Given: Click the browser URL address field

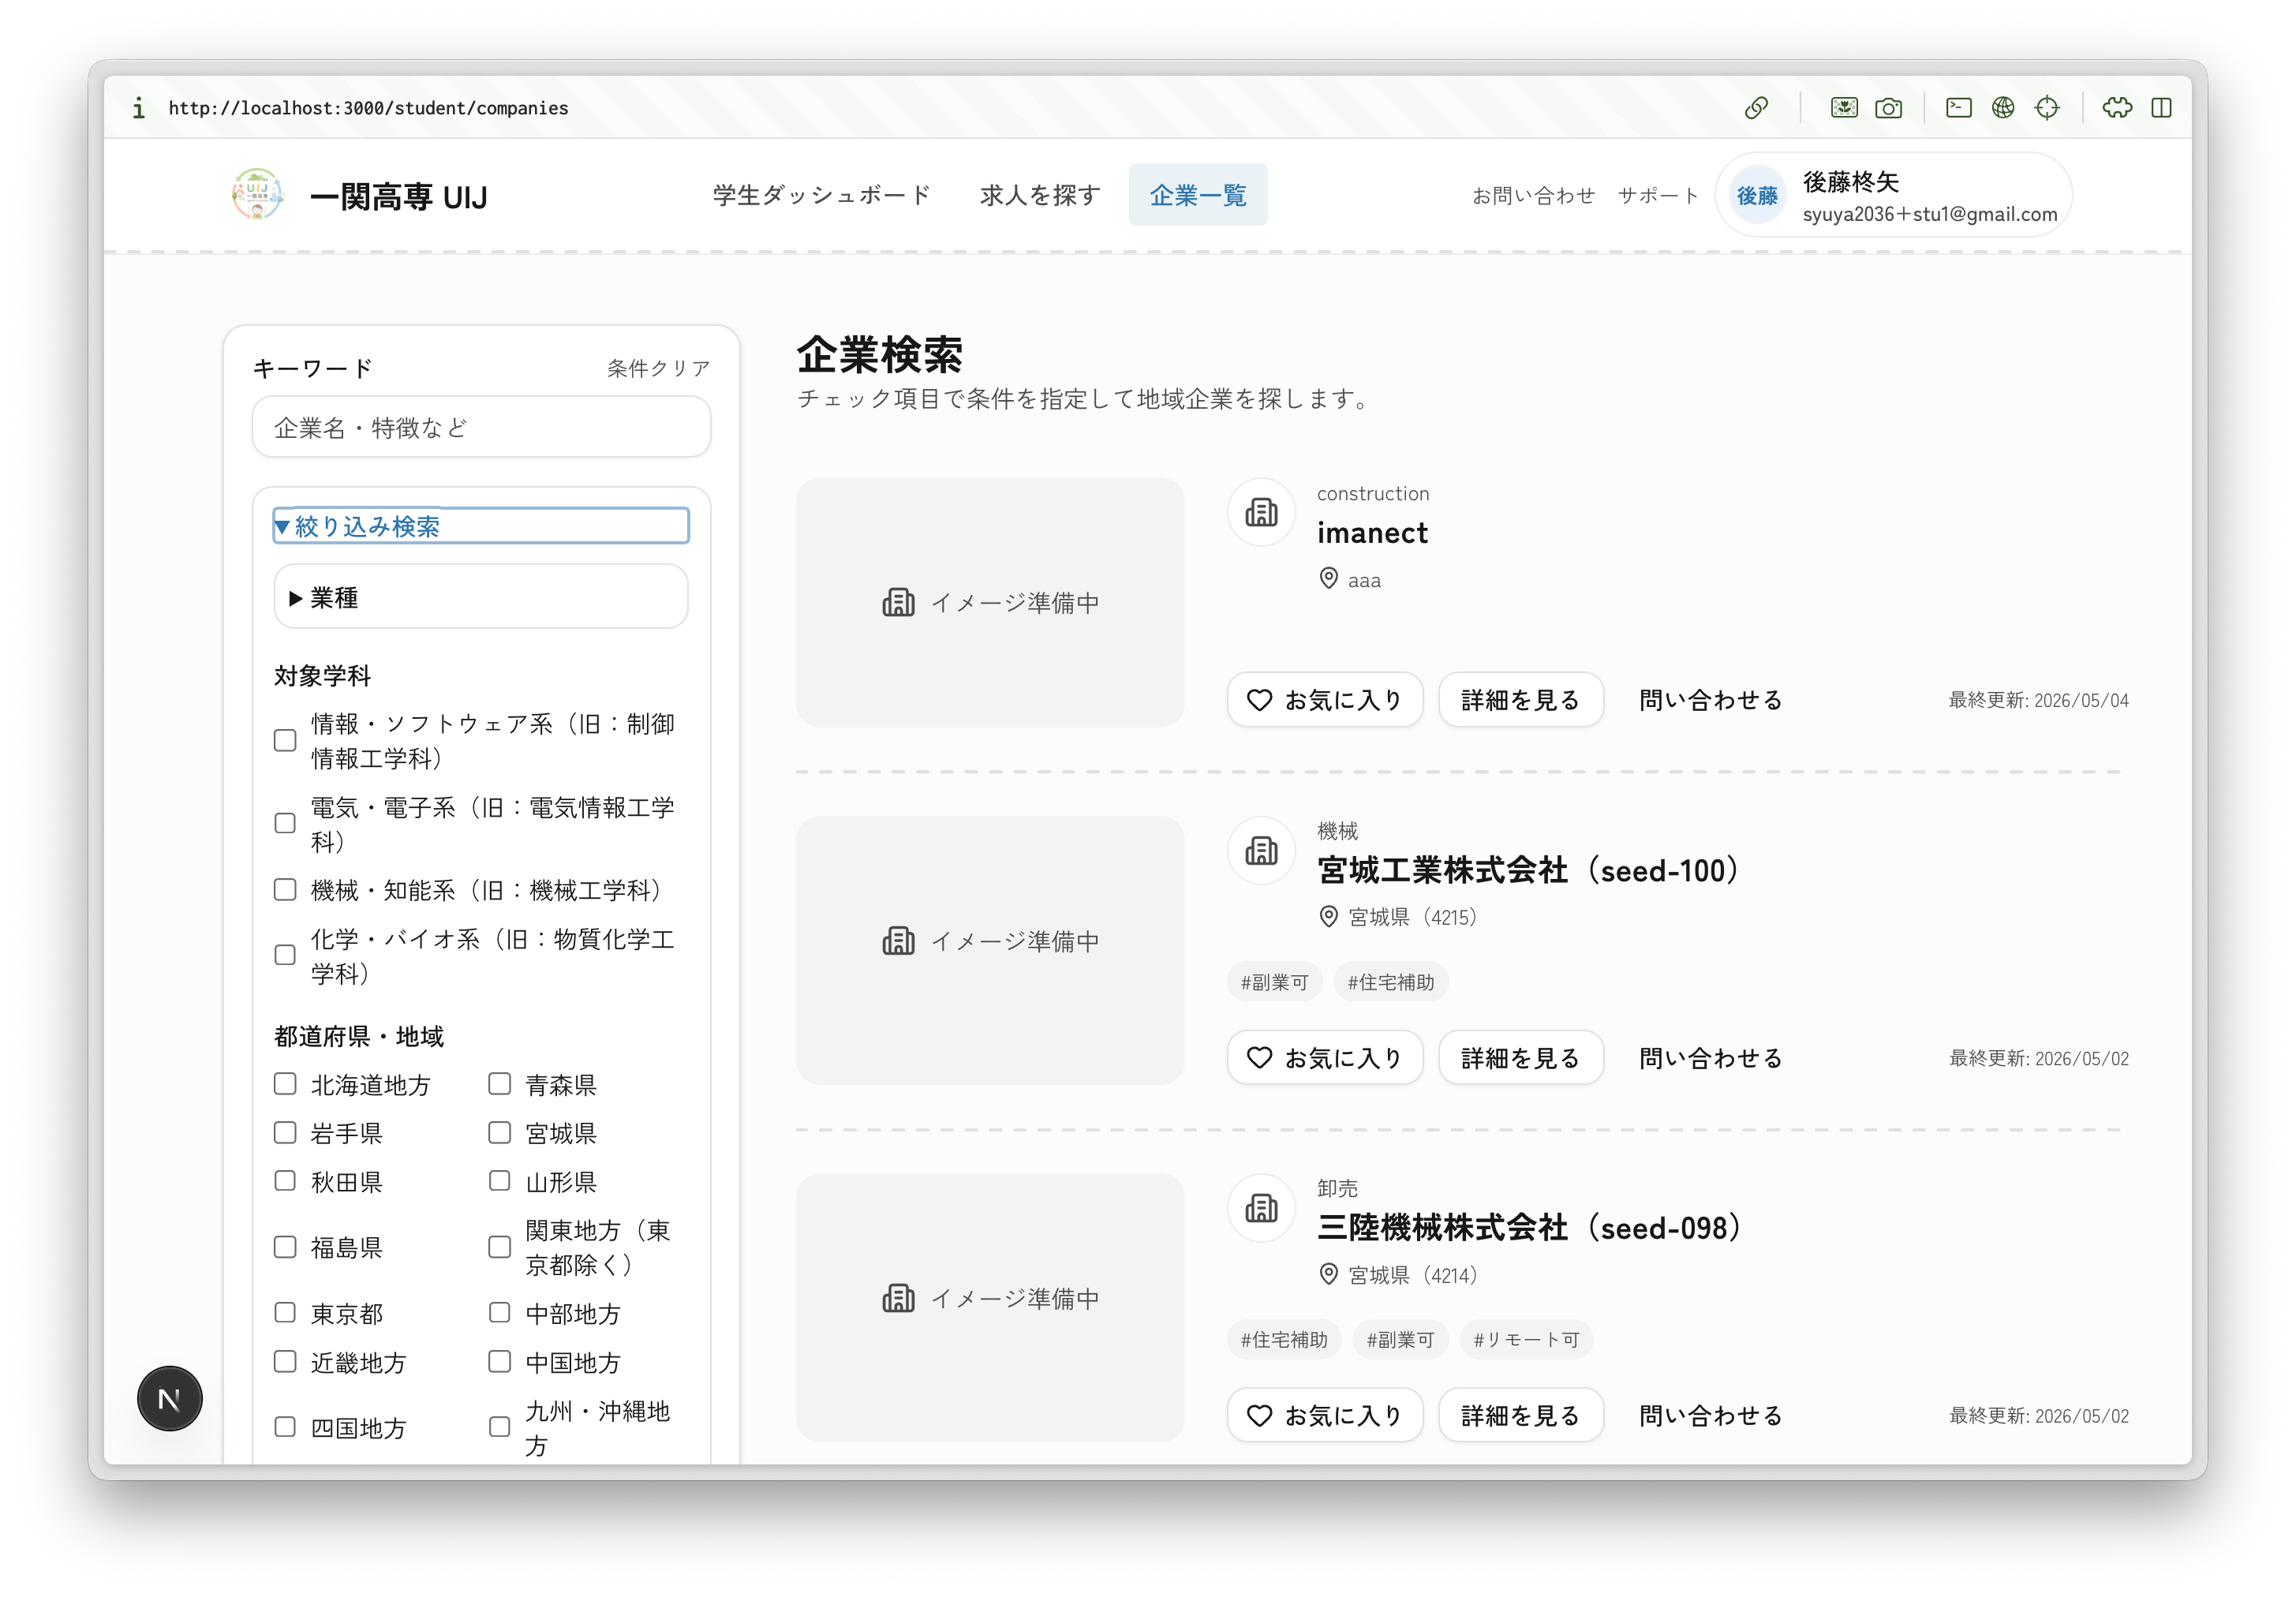Looking at the screenshot, I should pyautogui.click(x=368, y=108).
